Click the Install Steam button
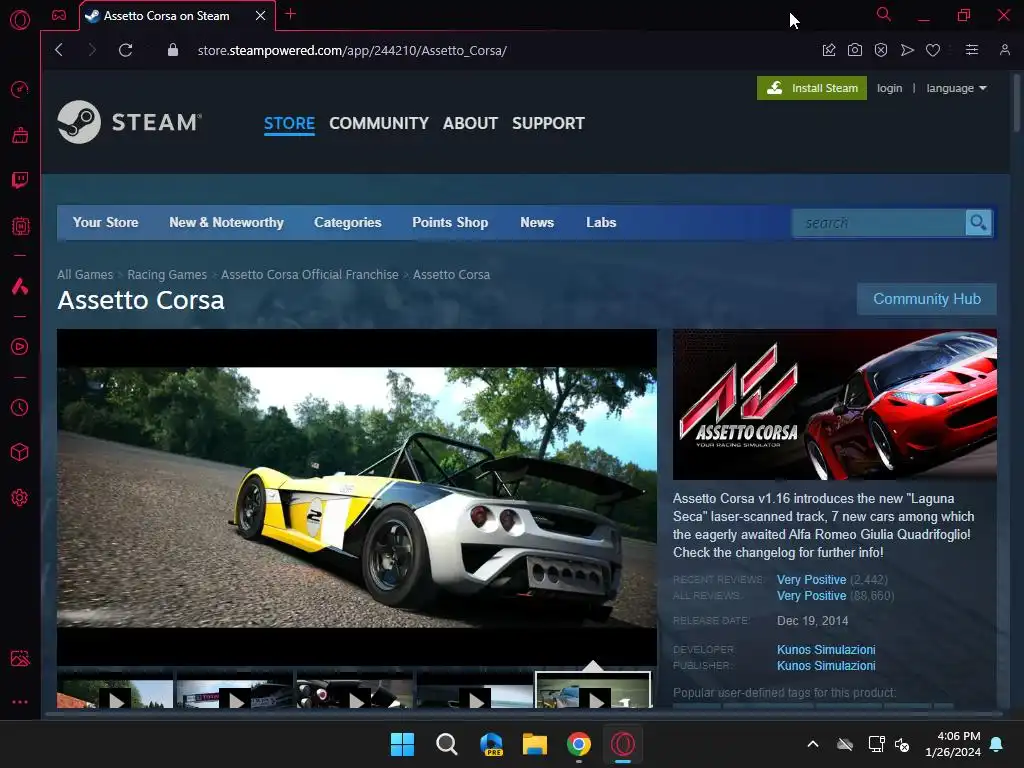 (812, 88)
